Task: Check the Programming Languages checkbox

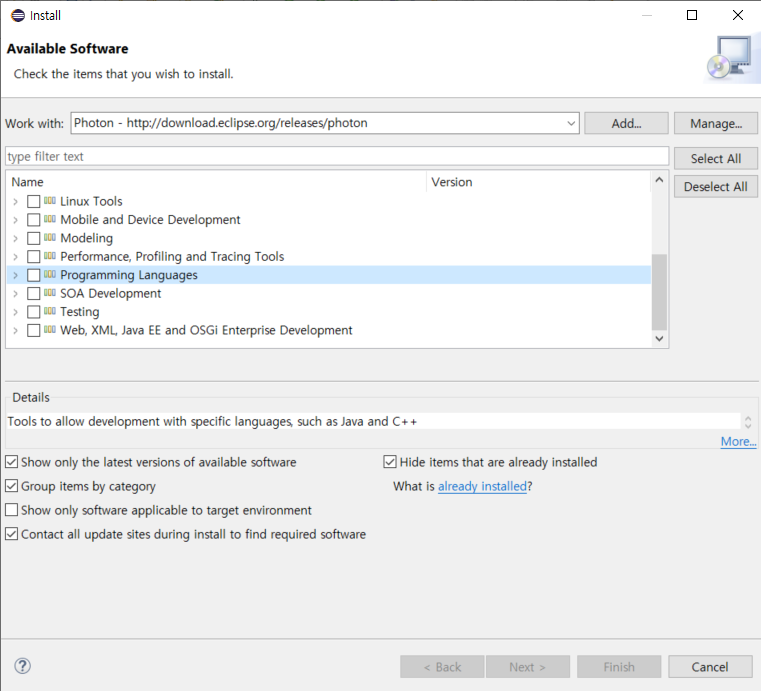Action: pos(33,275)
